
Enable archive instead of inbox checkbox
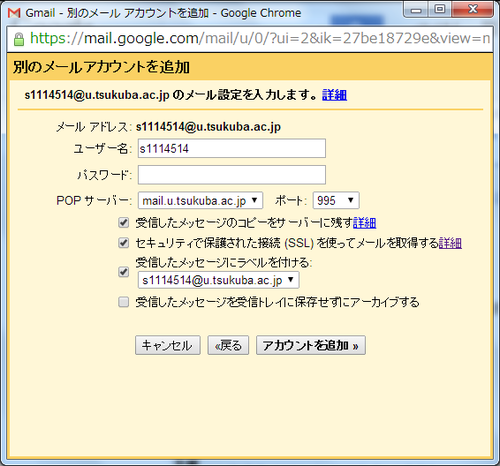click(124, 302)
